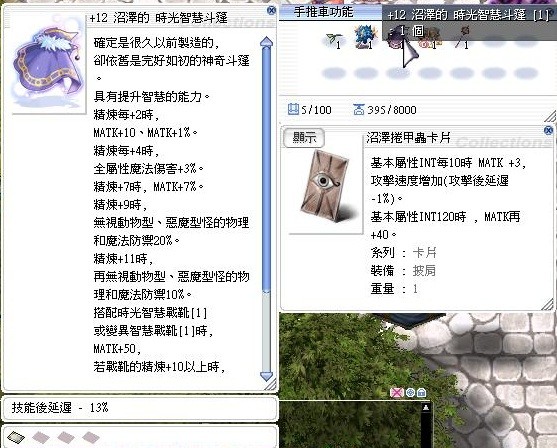Select the staff item in the cart
The width and height of the screenshot is (557, 448).
(x=462, y=37)
